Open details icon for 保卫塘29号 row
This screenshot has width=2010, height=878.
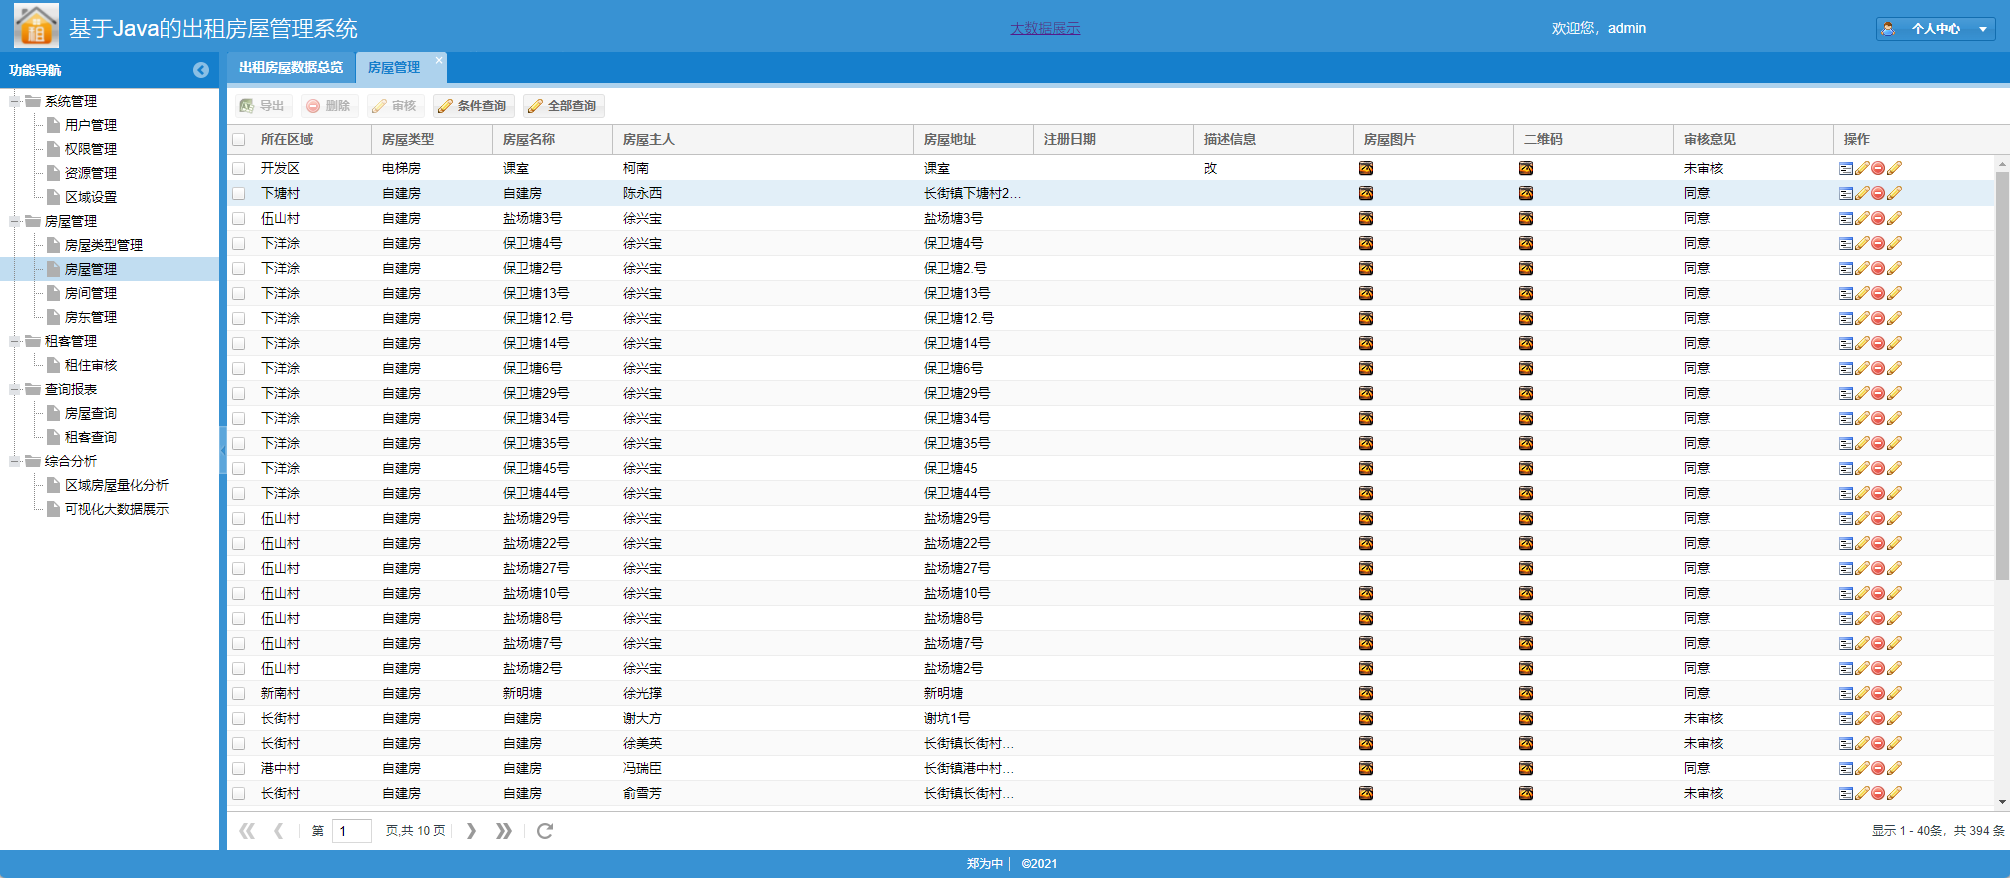(x=1846, y=393)
